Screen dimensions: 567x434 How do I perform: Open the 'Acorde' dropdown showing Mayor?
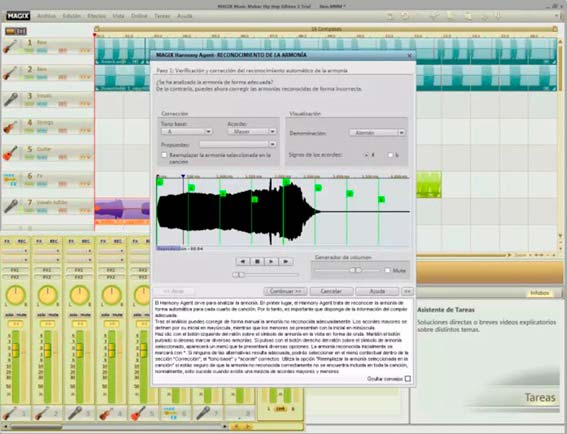(x=252, y=132)
